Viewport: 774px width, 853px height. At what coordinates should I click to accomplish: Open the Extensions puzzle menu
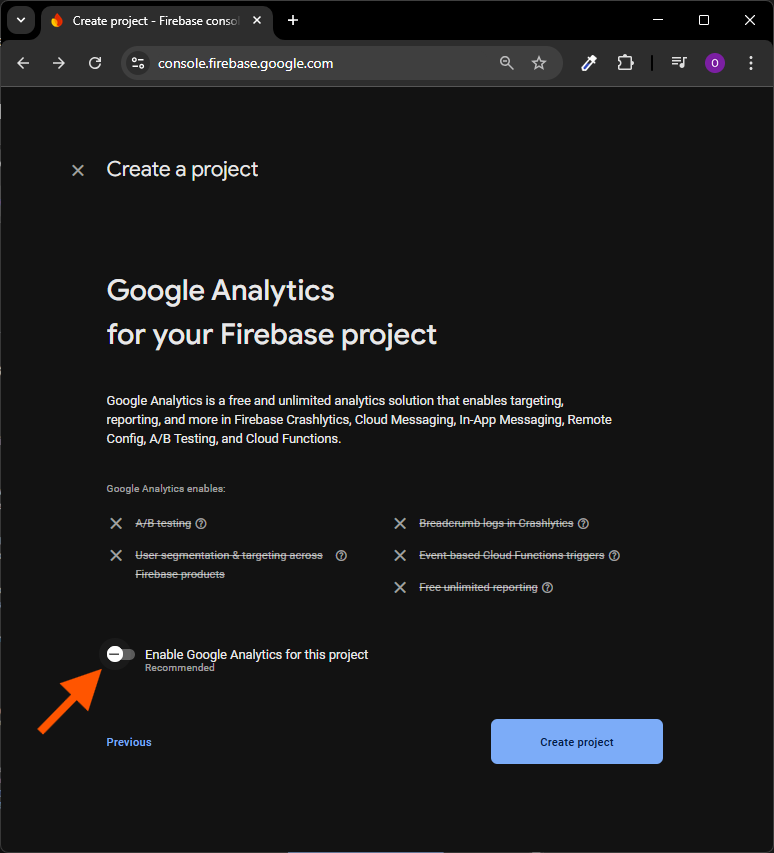pos(625,63)
